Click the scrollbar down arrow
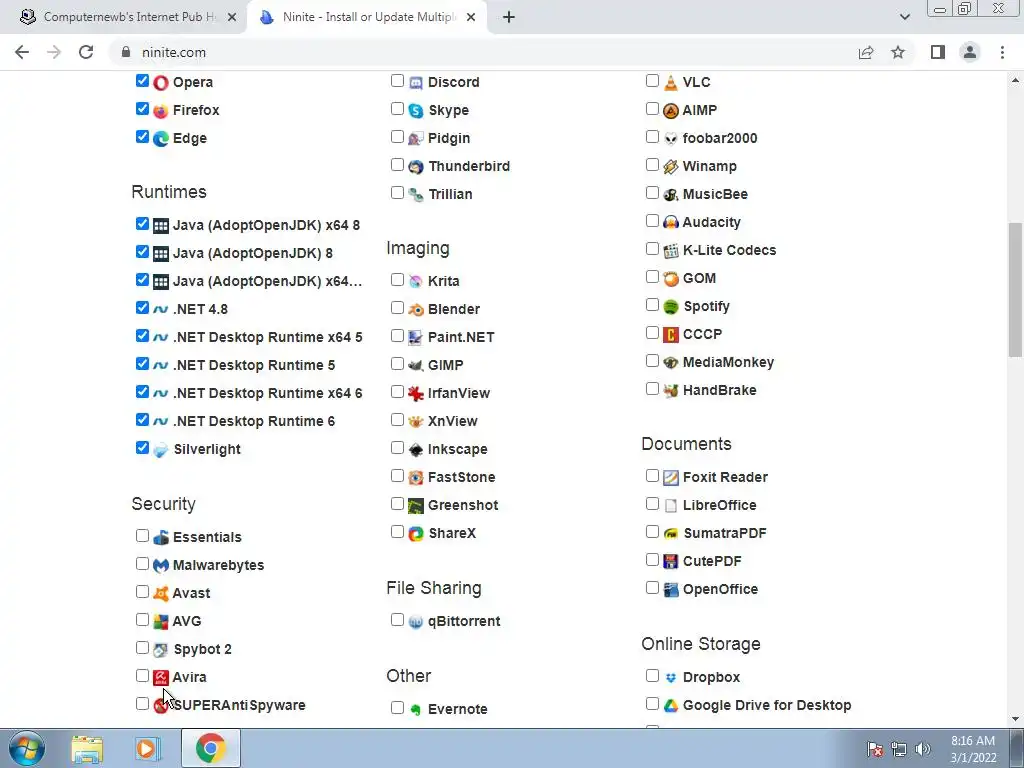 (x=1015, y=719)
